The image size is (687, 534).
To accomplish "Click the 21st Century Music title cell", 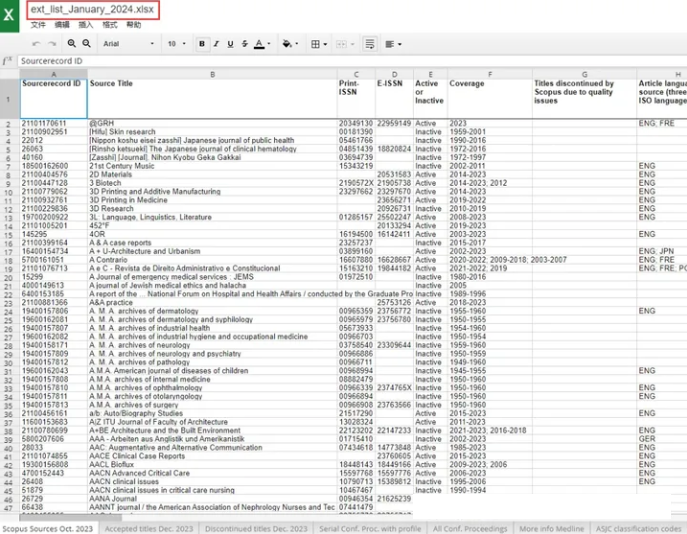I will [x=212, y=166].
